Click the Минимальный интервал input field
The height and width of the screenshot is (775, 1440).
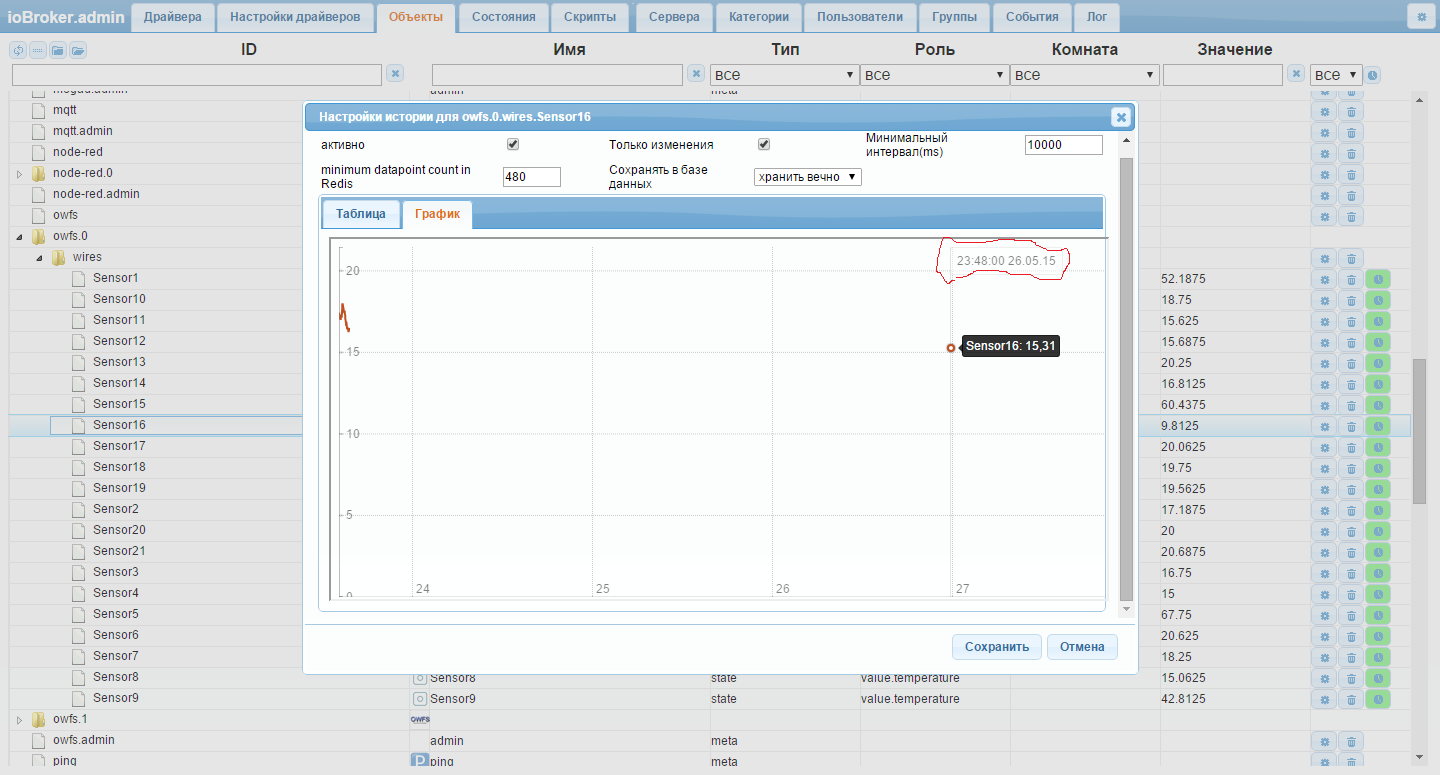pos(1064,145)
